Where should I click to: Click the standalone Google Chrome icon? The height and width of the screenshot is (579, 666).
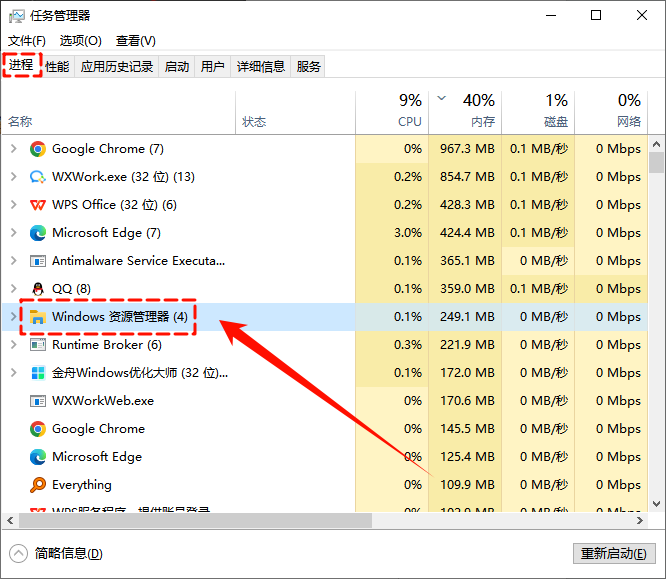tap(38, 429)
